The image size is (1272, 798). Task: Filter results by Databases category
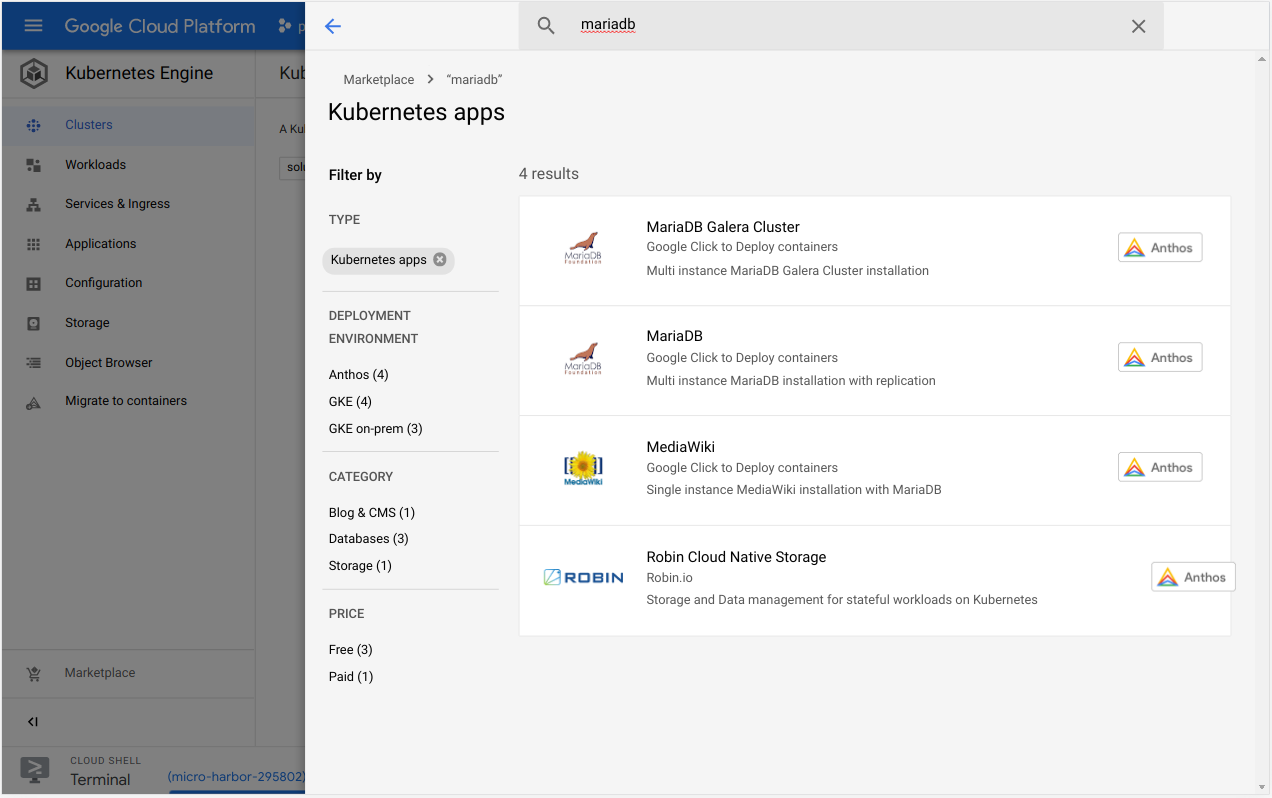click(368, 539)
